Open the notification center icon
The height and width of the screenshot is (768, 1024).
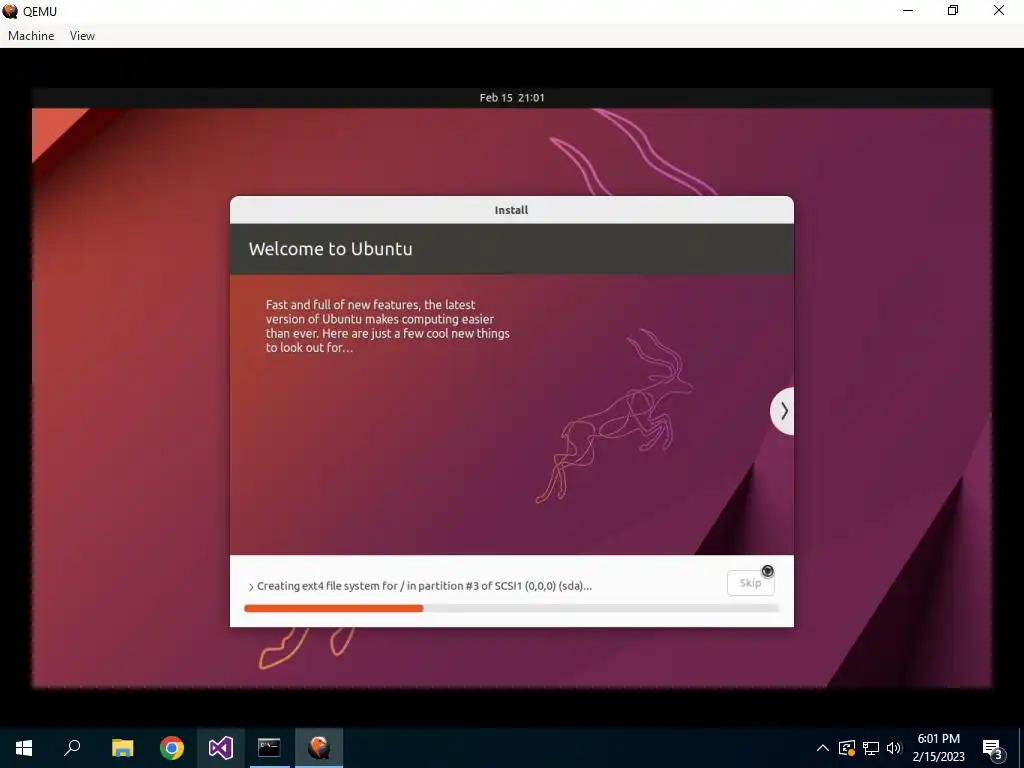[x=993, y=748]
